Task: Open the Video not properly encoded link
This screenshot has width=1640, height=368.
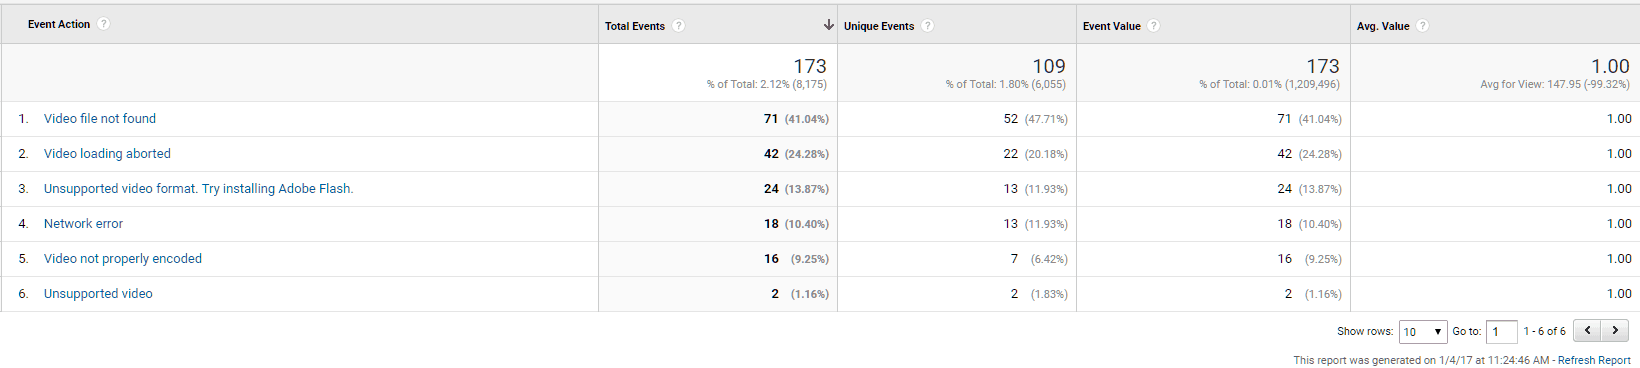Action: (x=123, y=259)
